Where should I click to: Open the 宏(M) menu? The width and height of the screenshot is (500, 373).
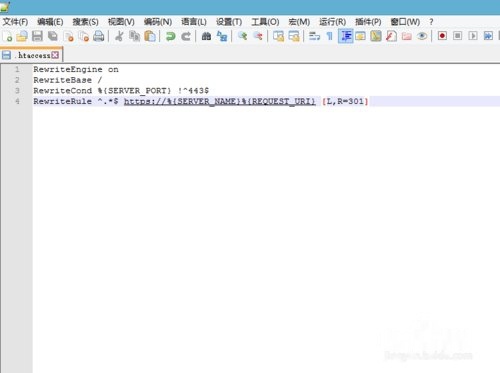[x=299, y=22]
